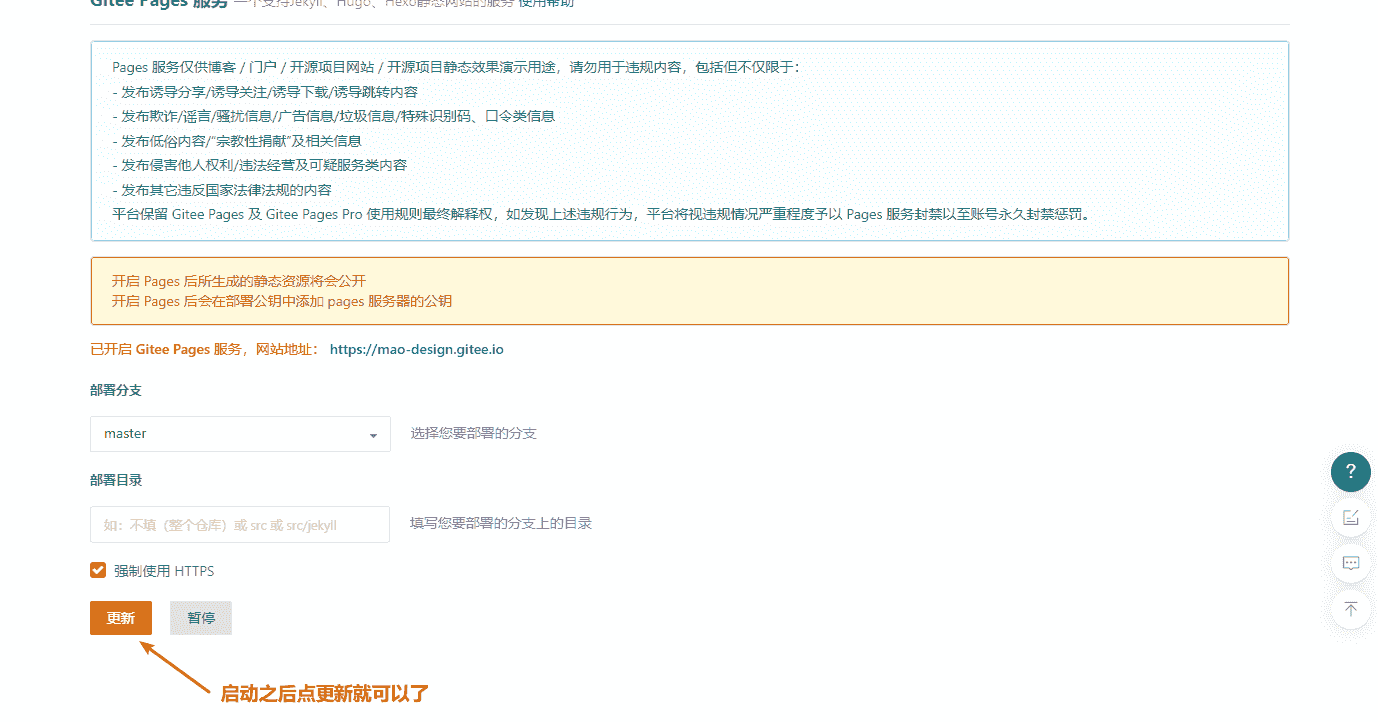This screenshot has height=722, width=1378.
Task: Click the 部署分支 section label
Action: click(116, 390)
